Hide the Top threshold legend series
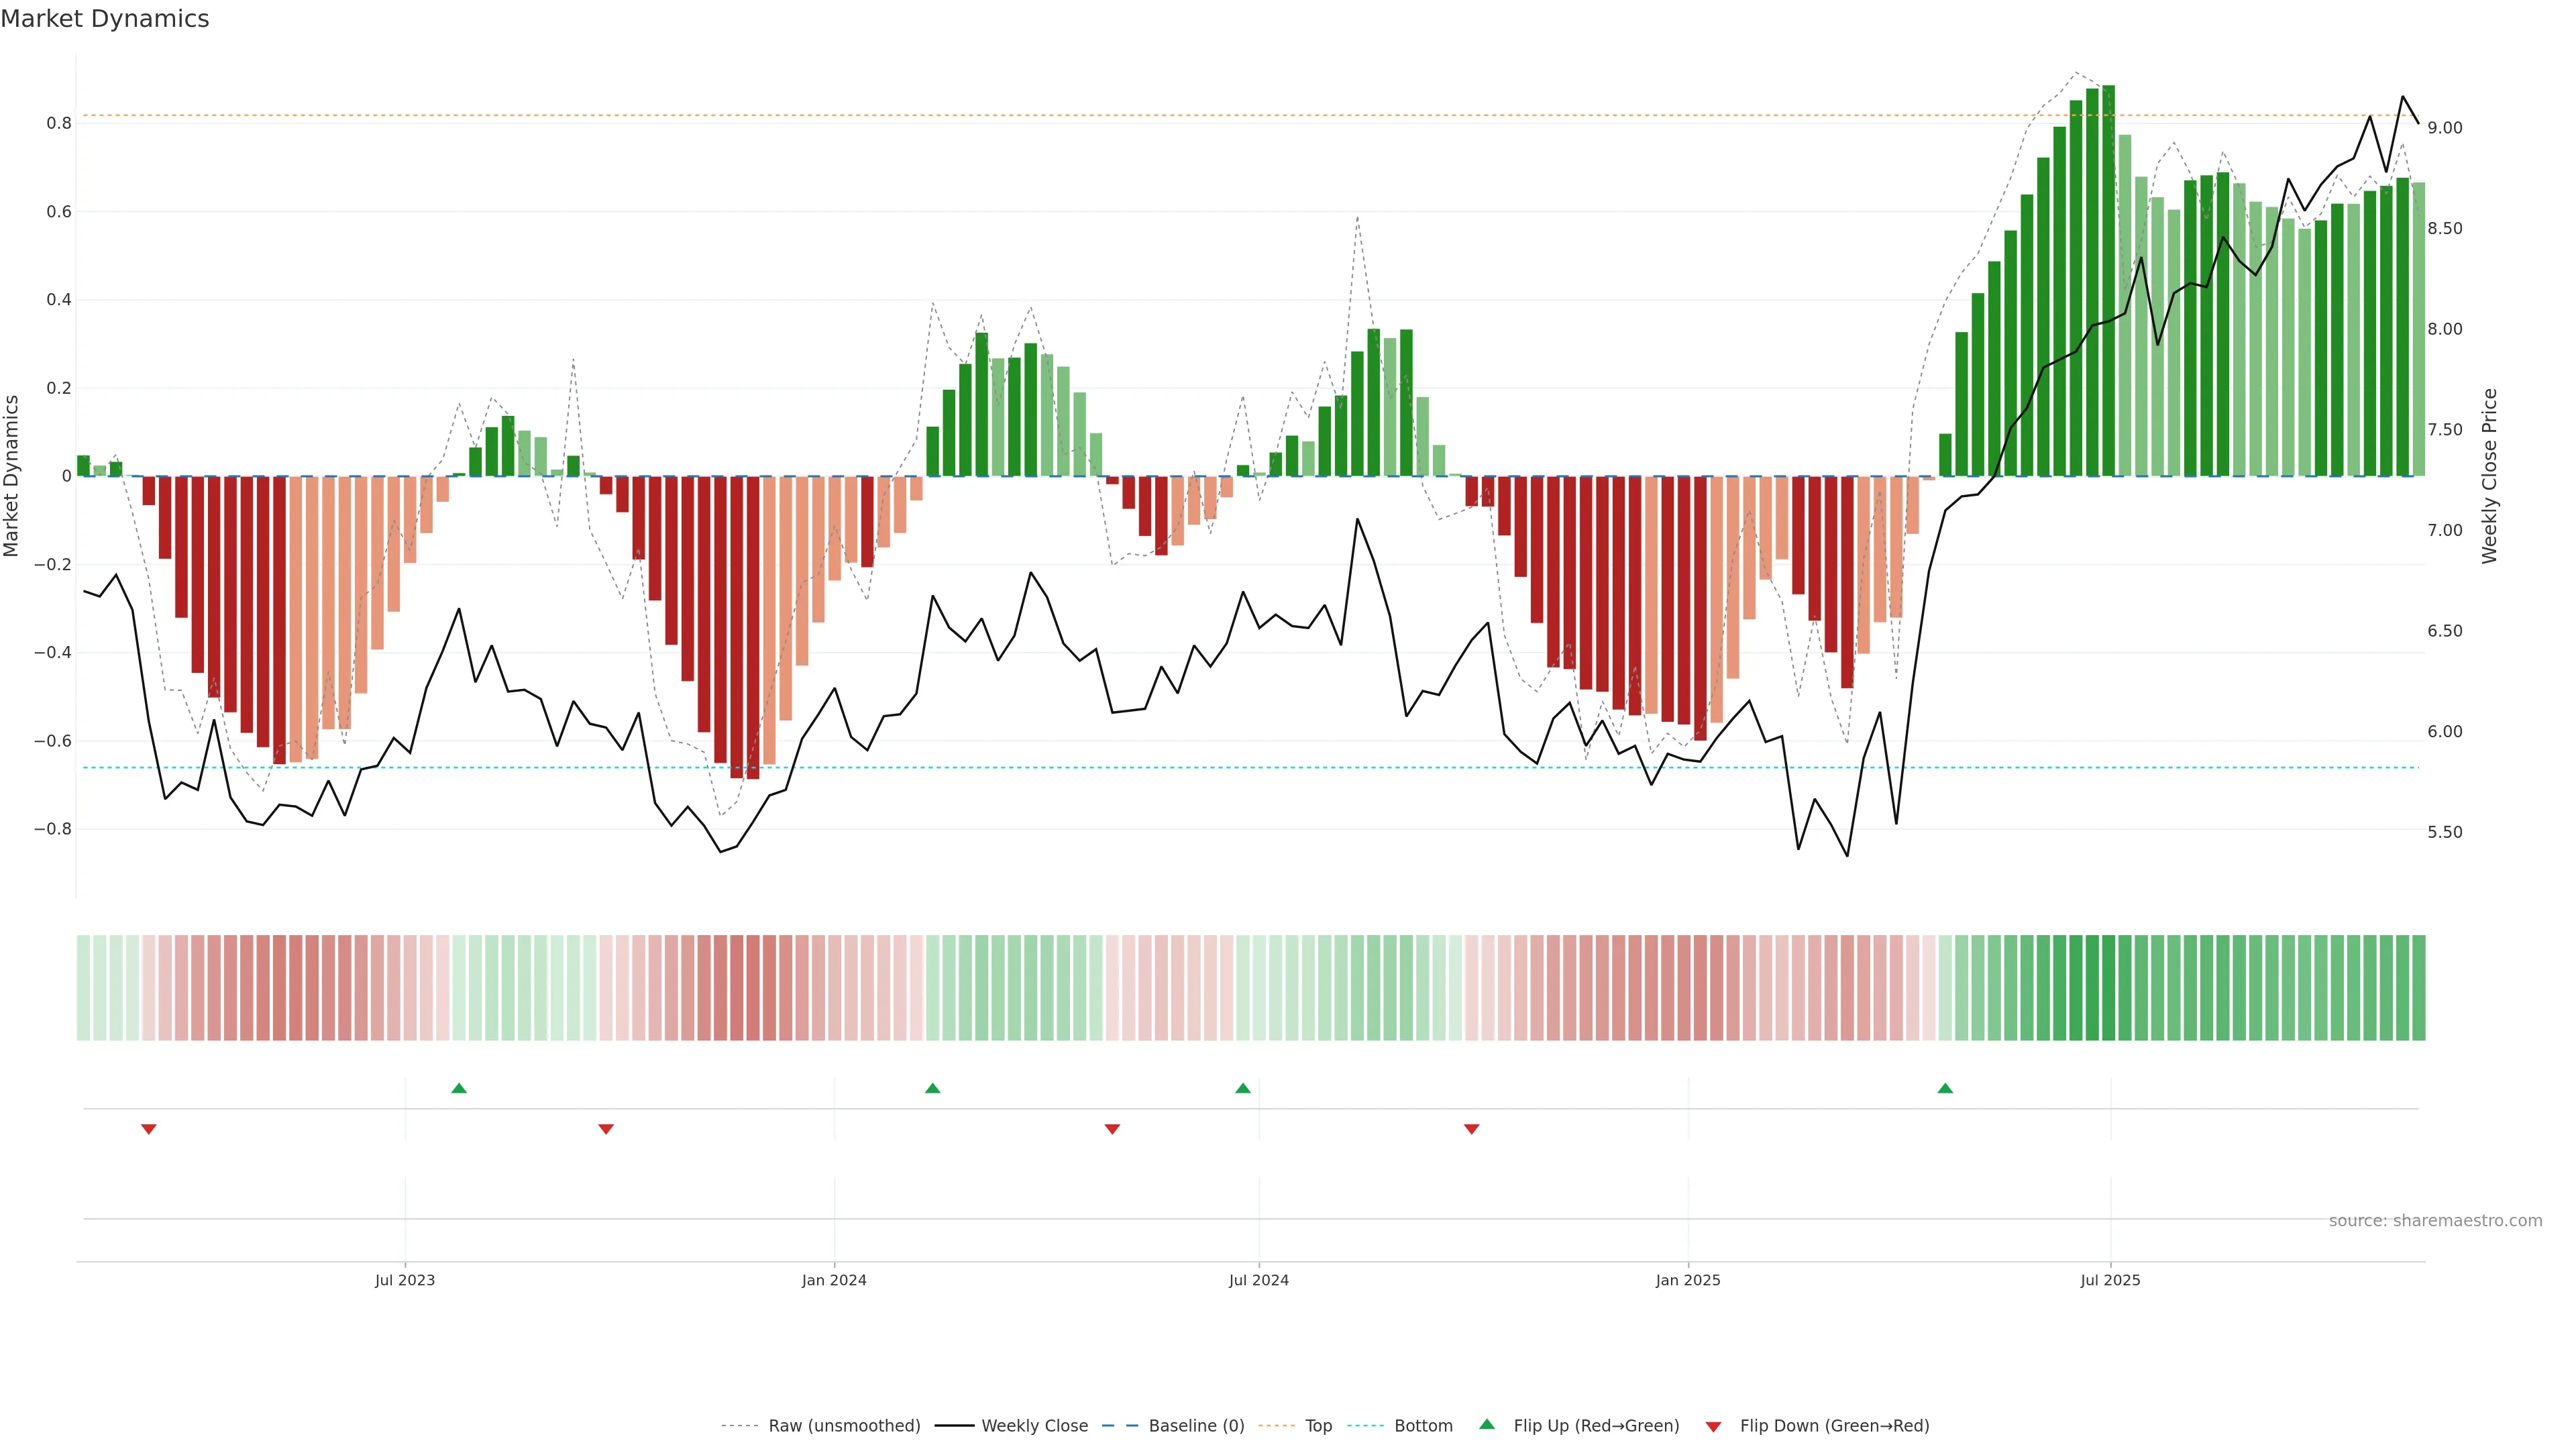Screen dimensions: 2576x1449 tap(1318, 1426)
